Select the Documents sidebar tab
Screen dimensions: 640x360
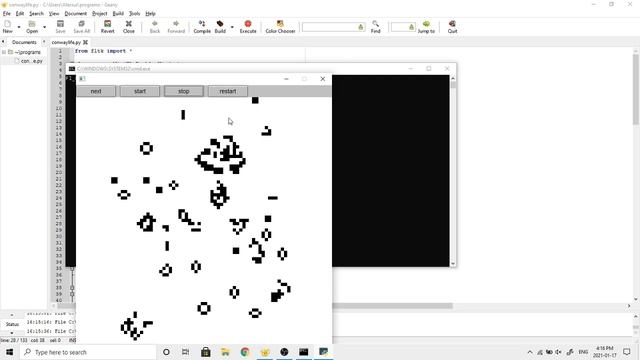24,42
